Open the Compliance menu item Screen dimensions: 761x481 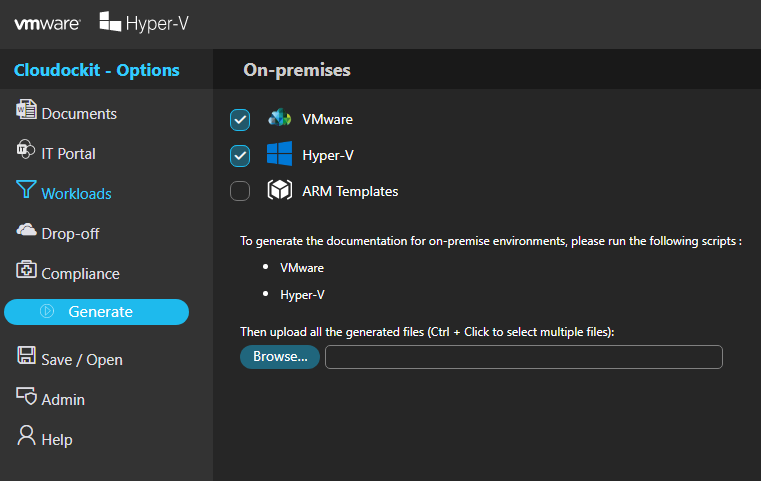pyautogui.click(x=81, y=274)
